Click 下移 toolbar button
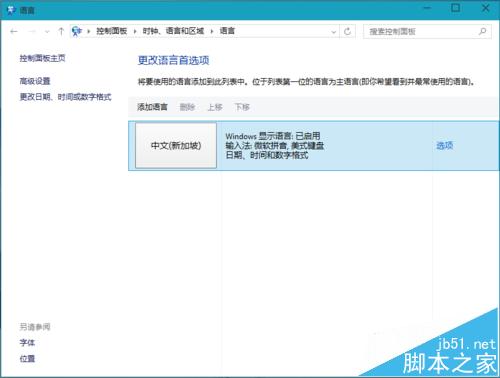The width and height of the screenshot is (500, 378). pyautogui.click(x=242, y=107)
